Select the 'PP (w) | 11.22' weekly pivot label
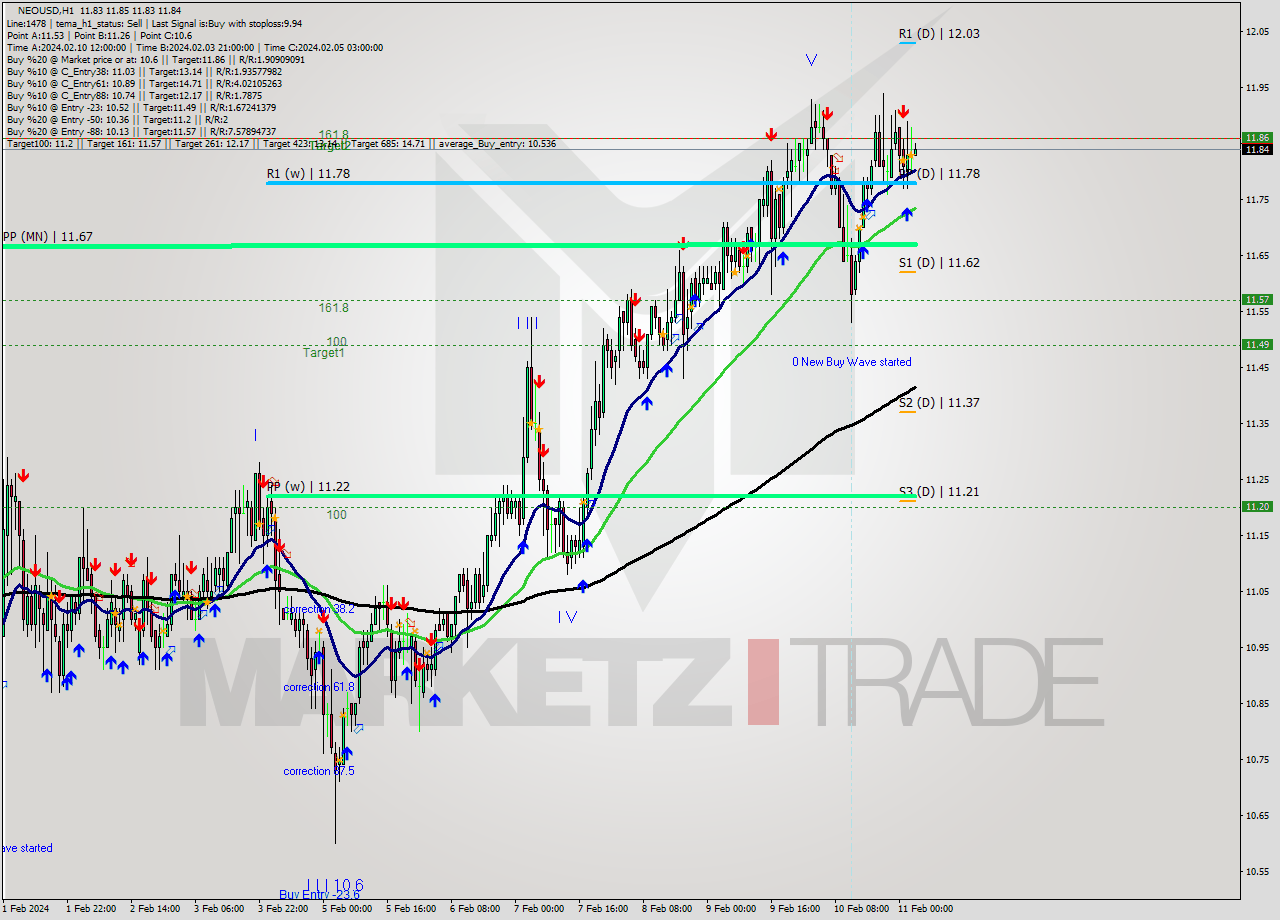Screen dimensions: 1280x920 click(308, 486)
